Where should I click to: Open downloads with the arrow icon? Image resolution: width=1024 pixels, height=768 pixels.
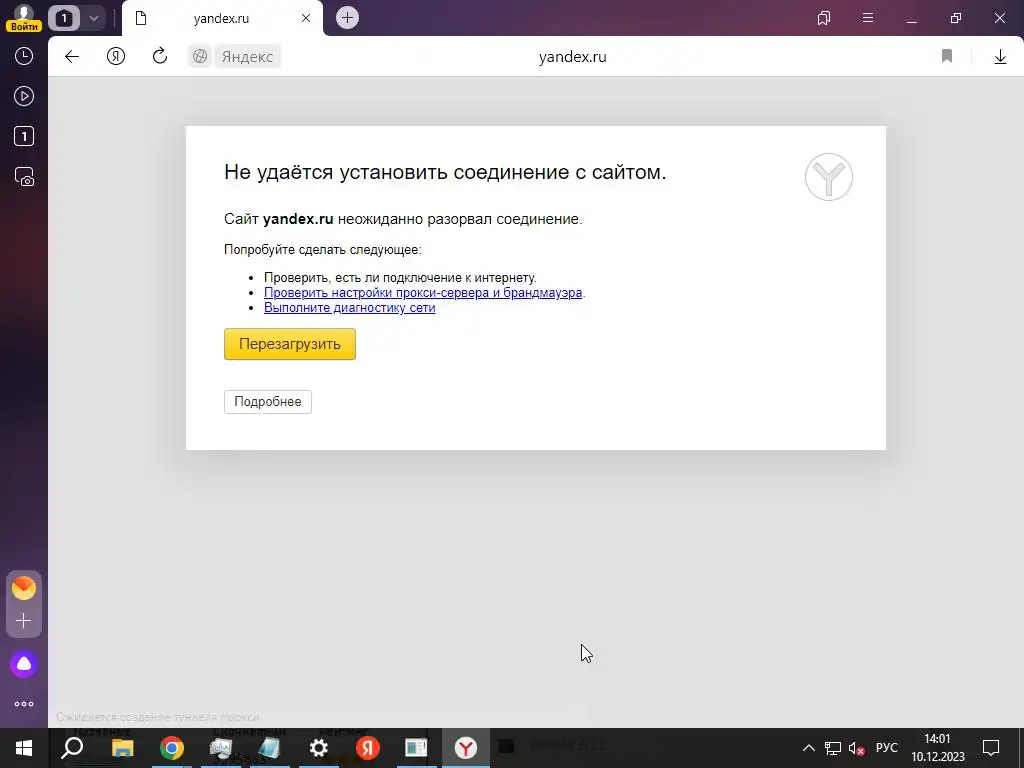point(1000,57)
